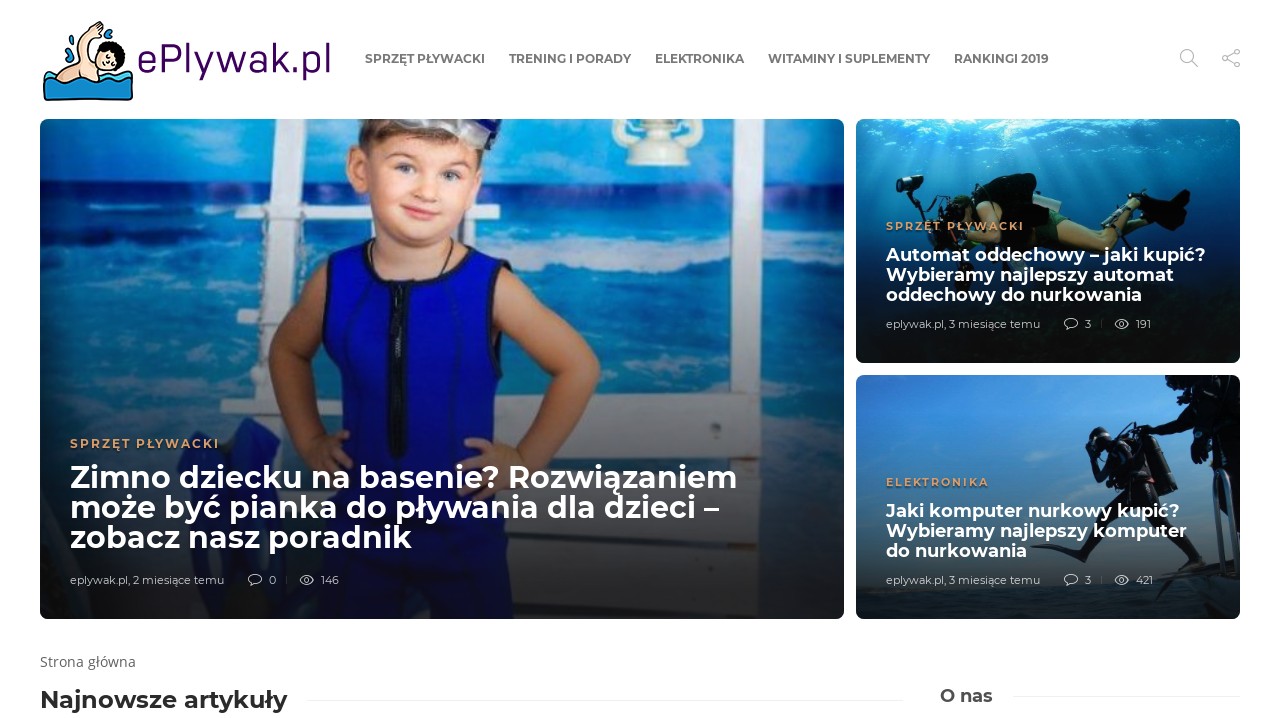Open Witaminy i Suplementy menu
Viewport: 1280px width, 718px height.
[849, 59]
